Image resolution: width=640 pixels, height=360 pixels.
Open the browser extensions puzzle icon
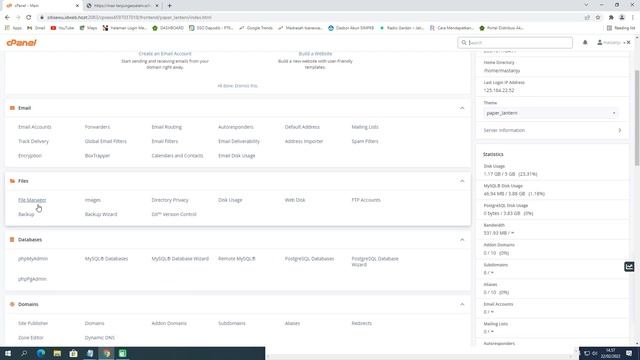(x=611, y=18)
